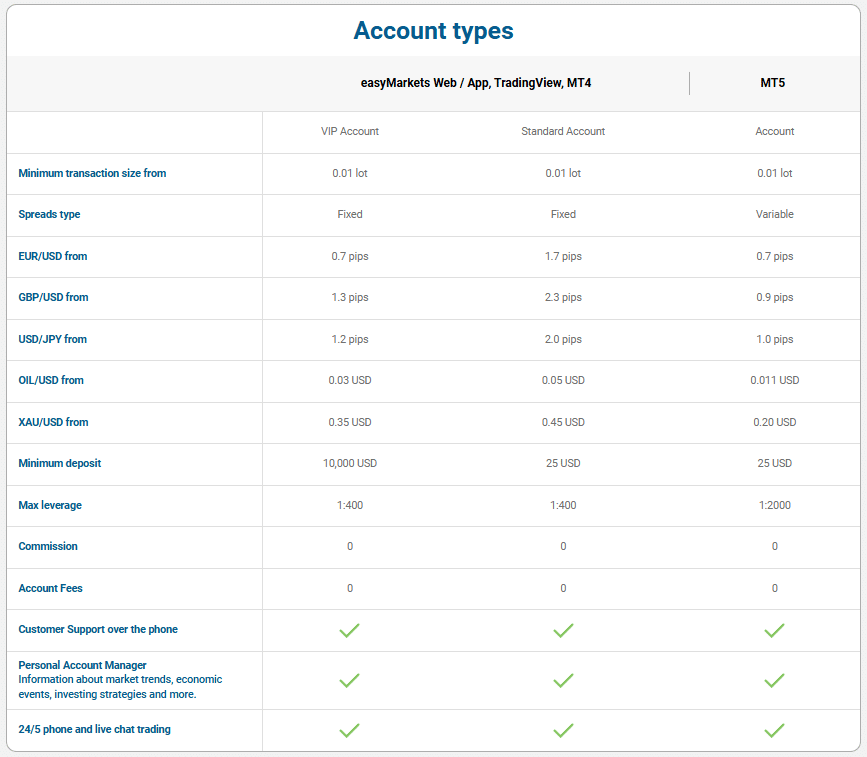Click the USD/JPY from row label
867x757 pixels.
coord(53,339)
